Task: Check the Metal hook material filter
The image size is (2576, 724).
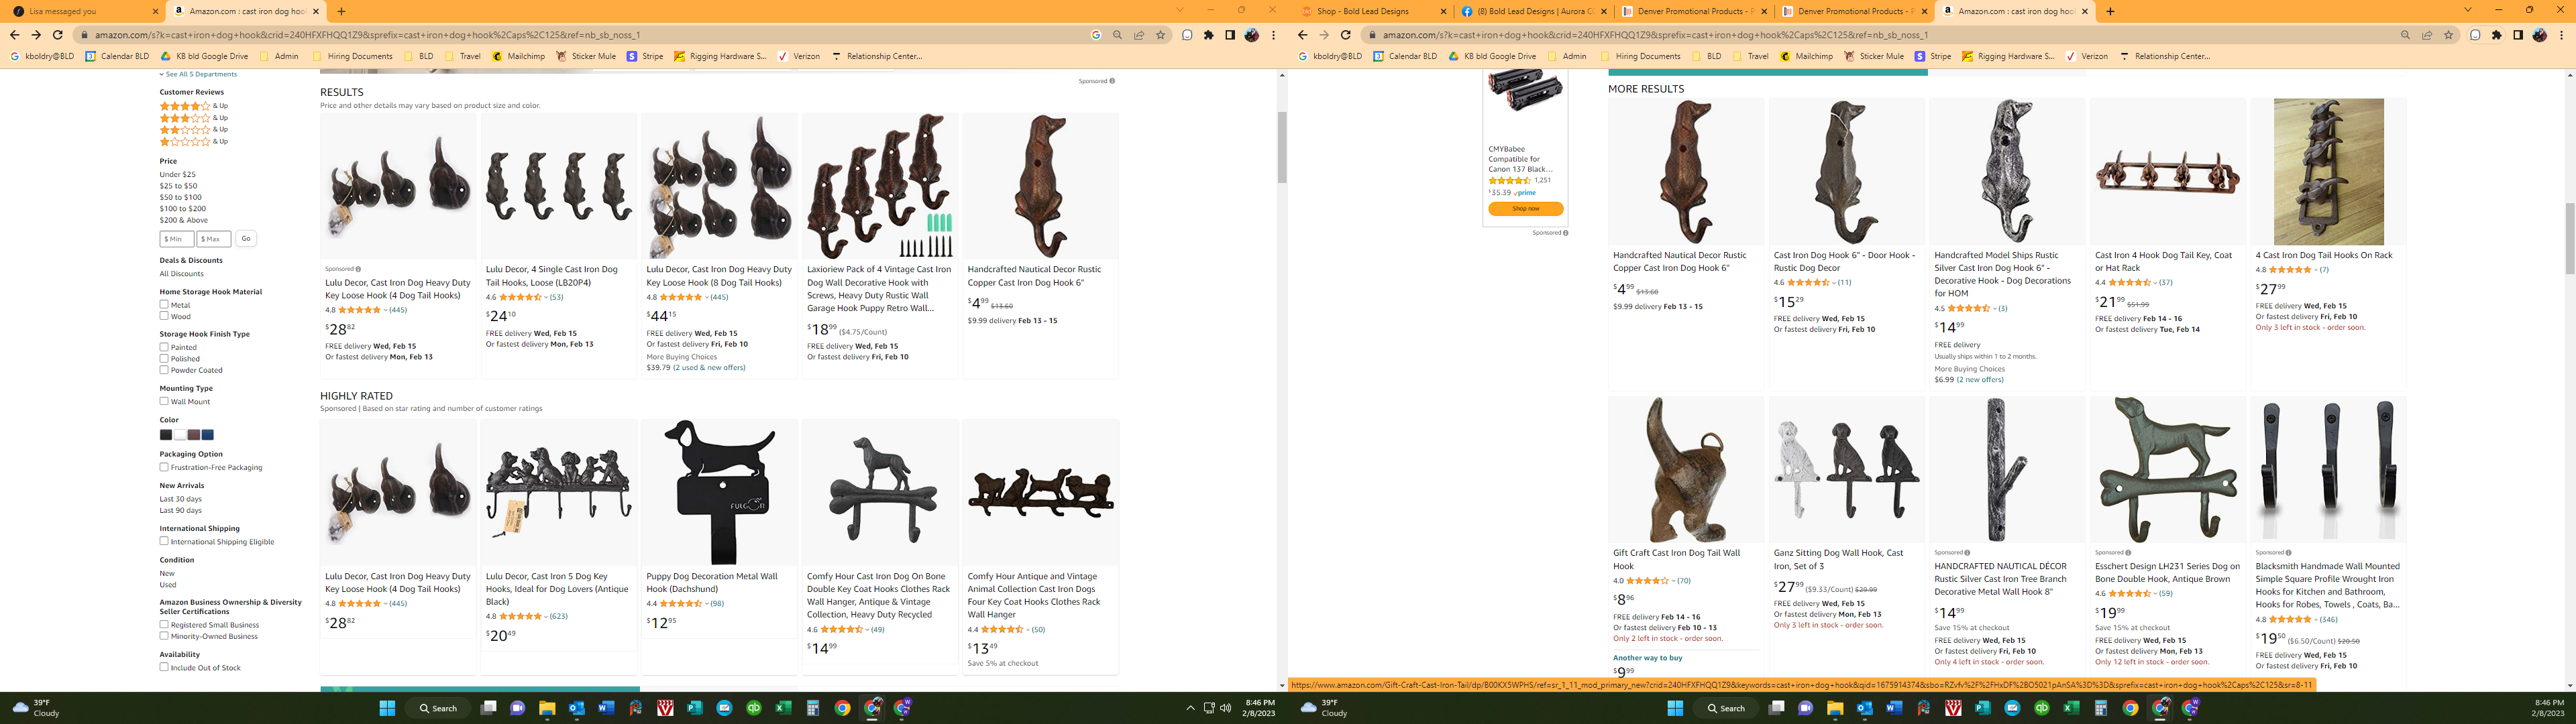Action: (x=164, y=304)
